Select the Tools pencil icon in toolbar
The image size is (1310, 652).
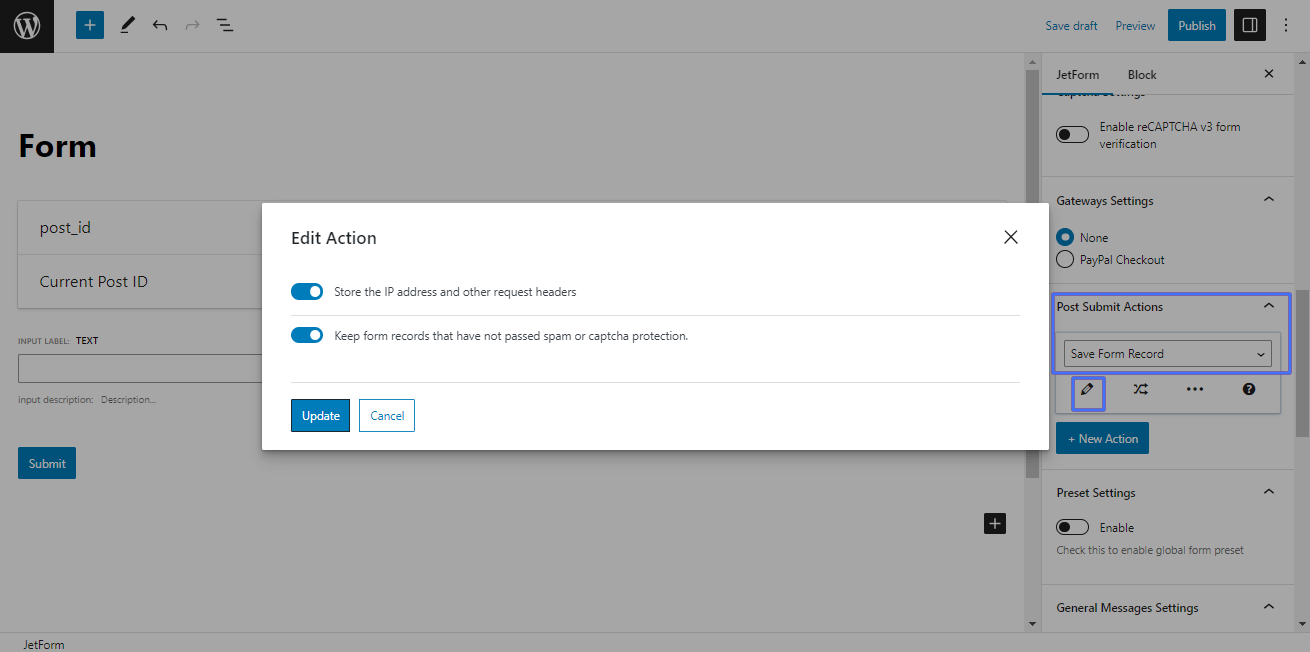point(126,24)
